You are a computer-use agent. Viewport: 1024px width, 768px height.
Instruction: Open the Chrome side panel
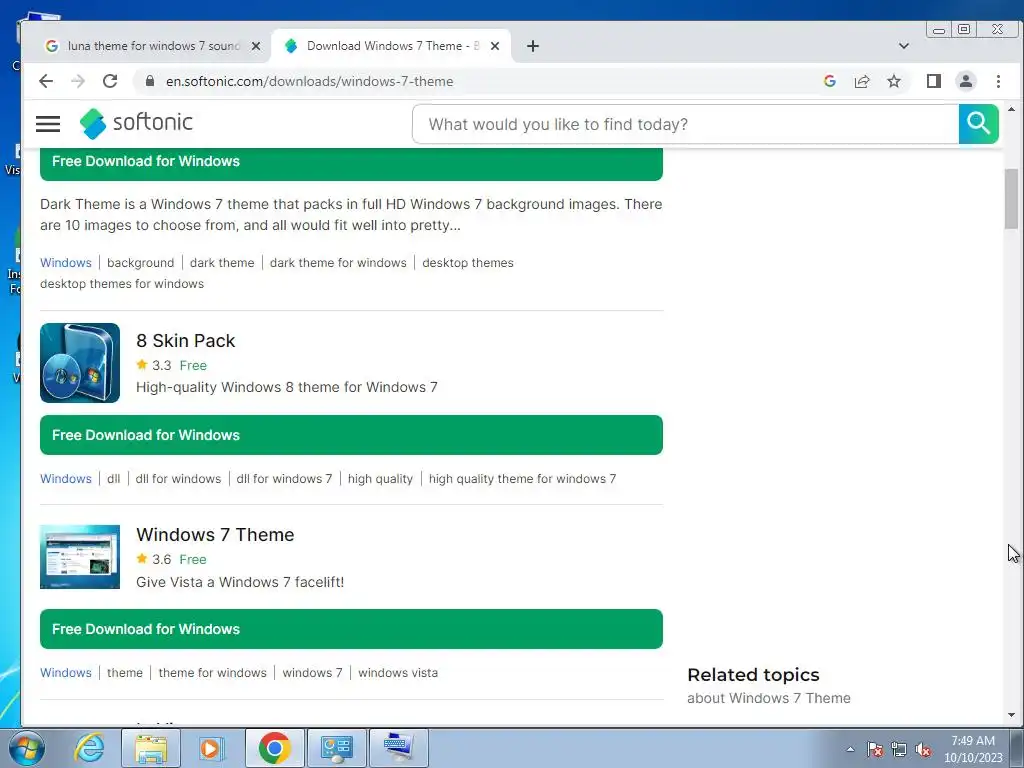933,81
